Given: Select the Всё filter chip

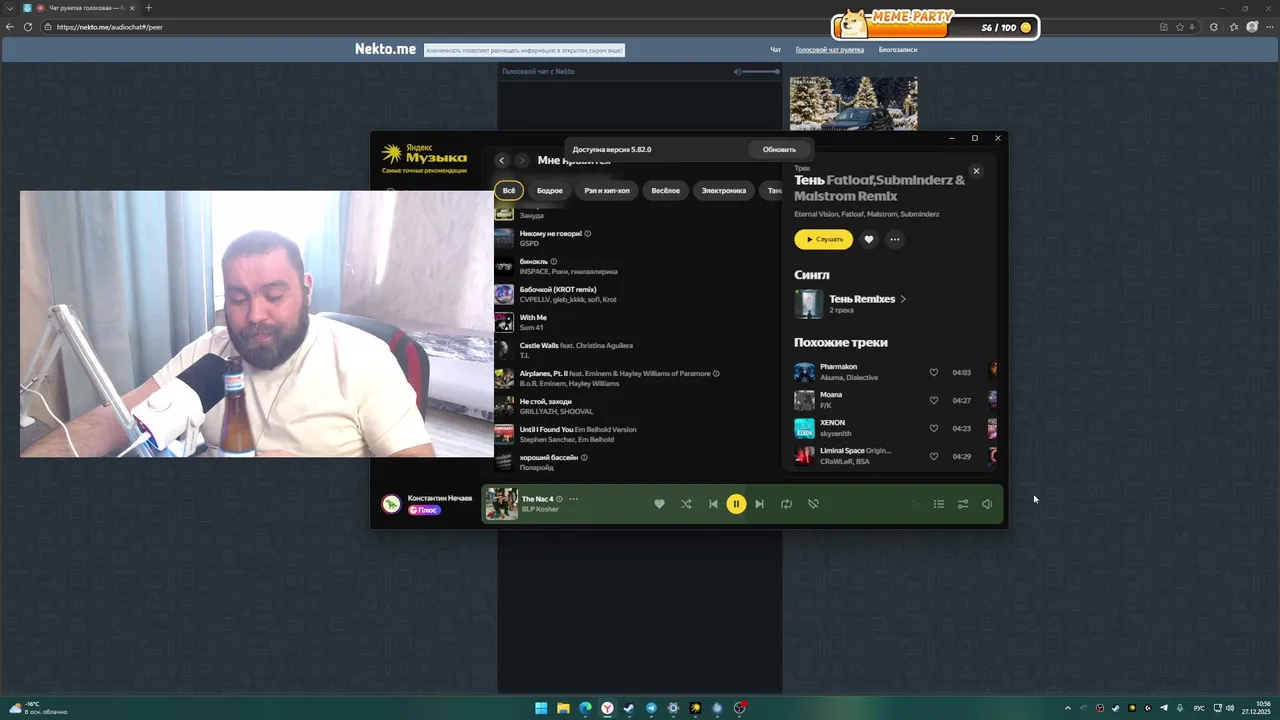Looking at the screenshot, I should pyautogui.click(x=509, y=190).
